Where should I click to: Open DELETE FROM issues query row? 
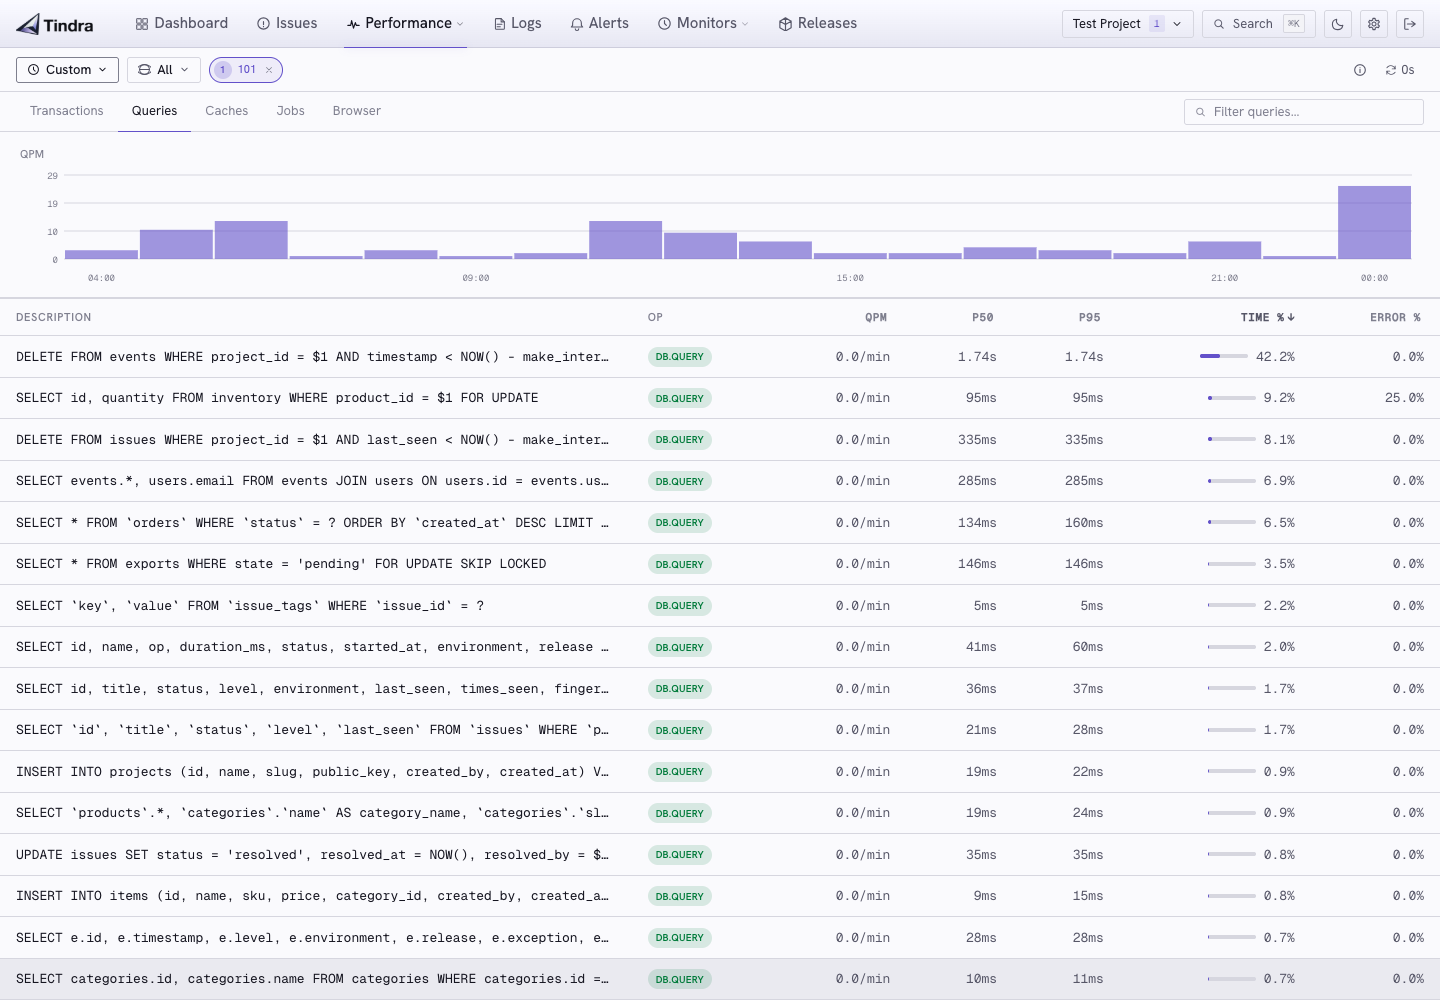click(x=720, y=440)
